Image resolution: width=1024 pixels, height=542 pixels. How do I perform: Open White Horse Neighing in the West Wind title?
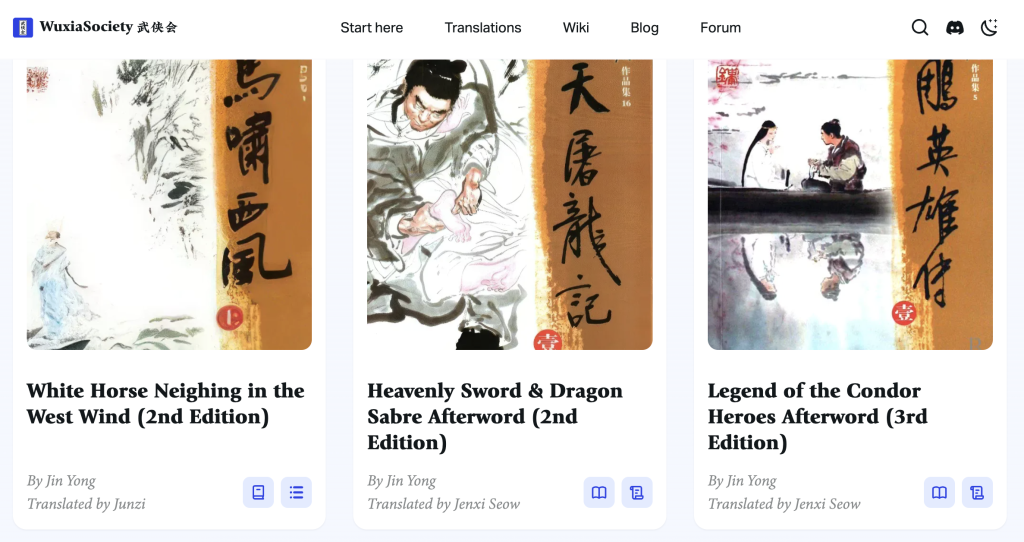(x=165, y=404)
